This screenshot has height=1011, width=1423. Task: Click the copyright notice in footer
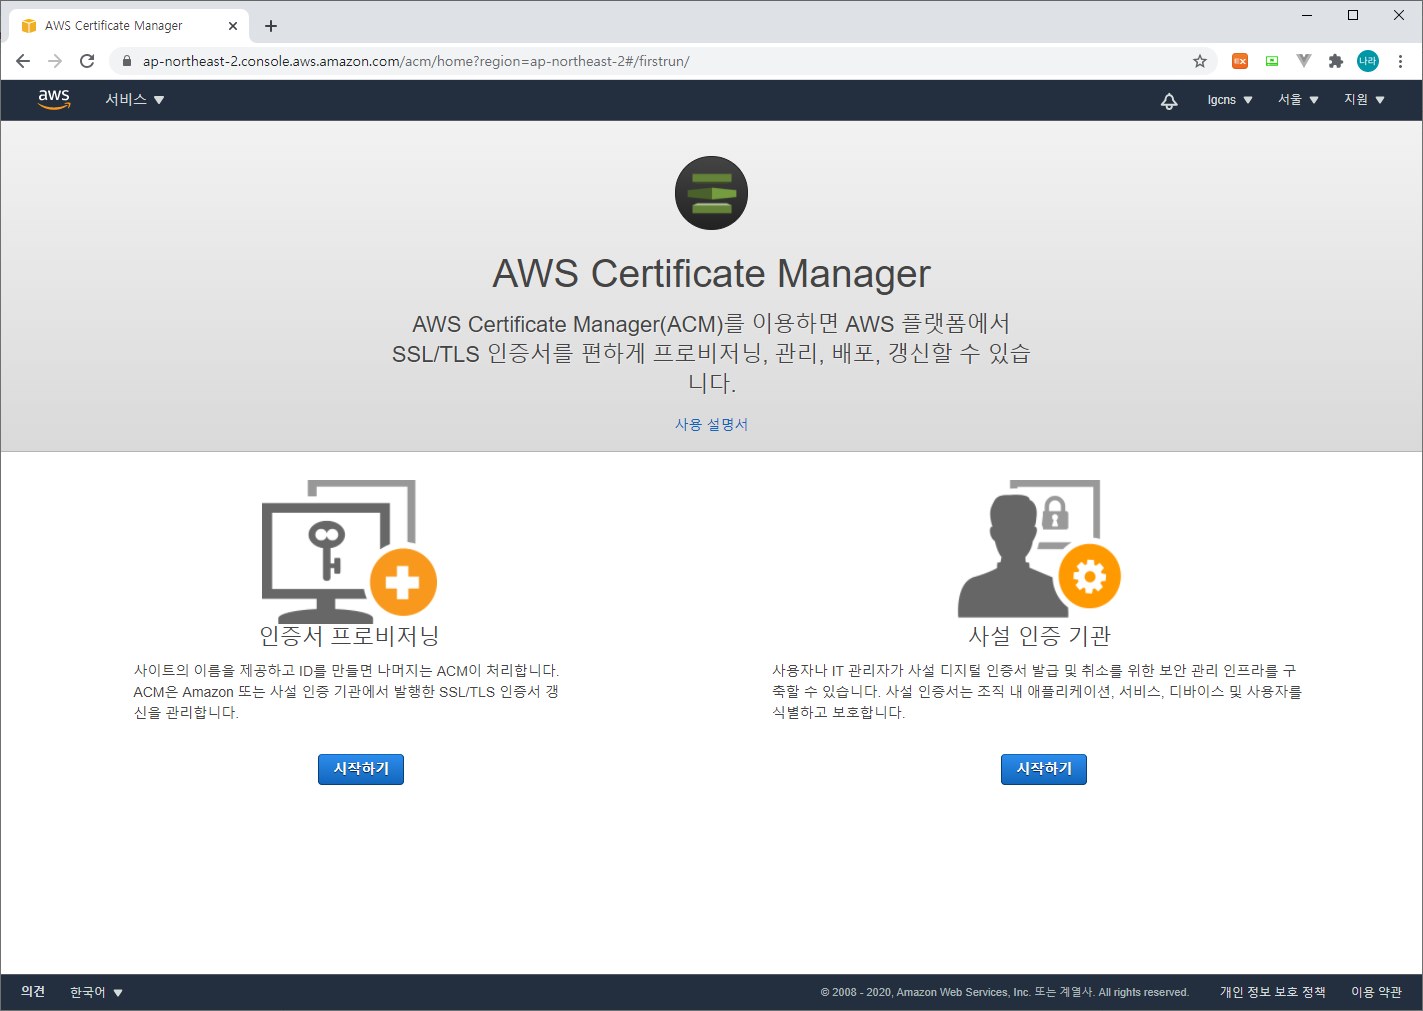tap(1005, 992)
